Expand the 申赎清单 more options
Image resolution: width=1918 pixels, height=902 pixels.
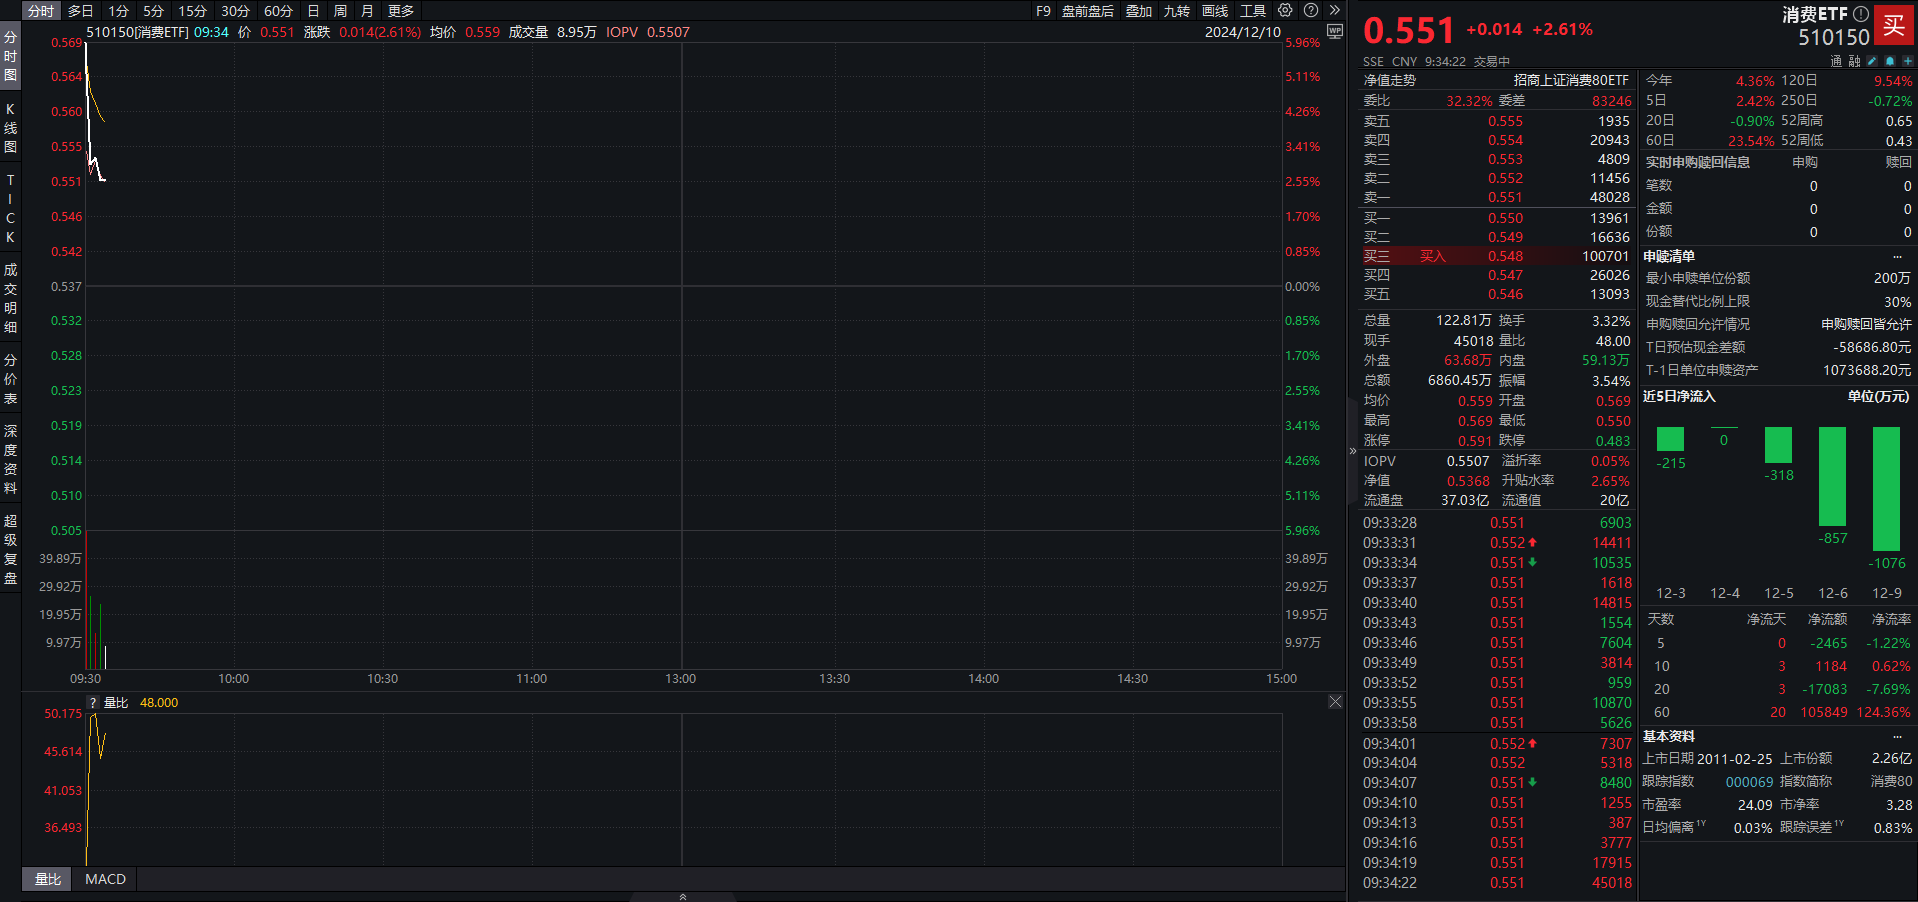(1897, 256)
